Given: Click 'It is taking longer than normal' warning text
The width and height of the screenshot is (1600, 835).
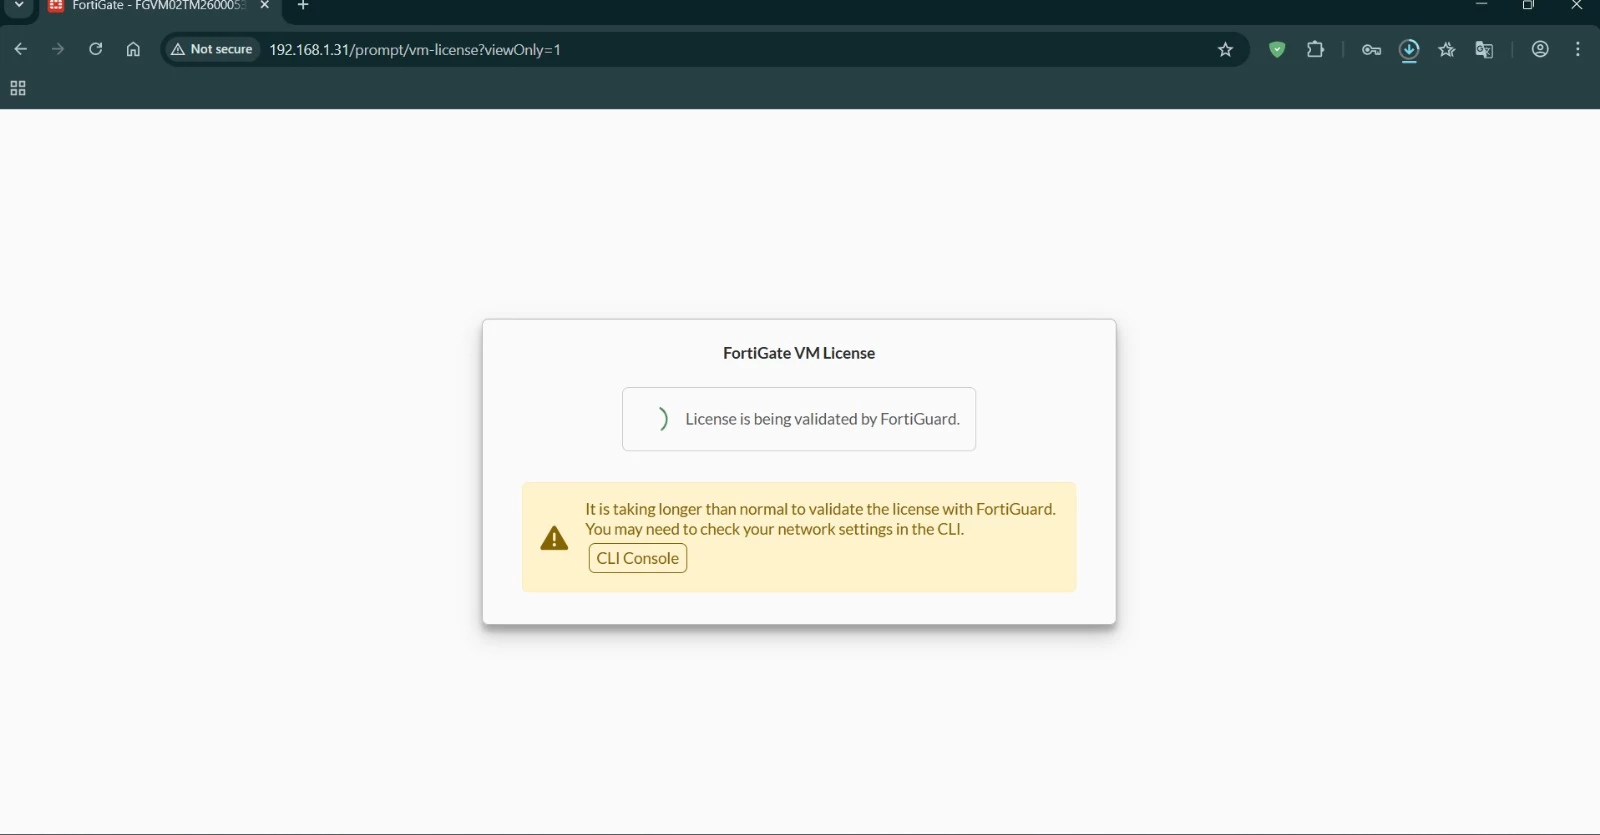Looking at the screenshot, I should pos(820,509).
